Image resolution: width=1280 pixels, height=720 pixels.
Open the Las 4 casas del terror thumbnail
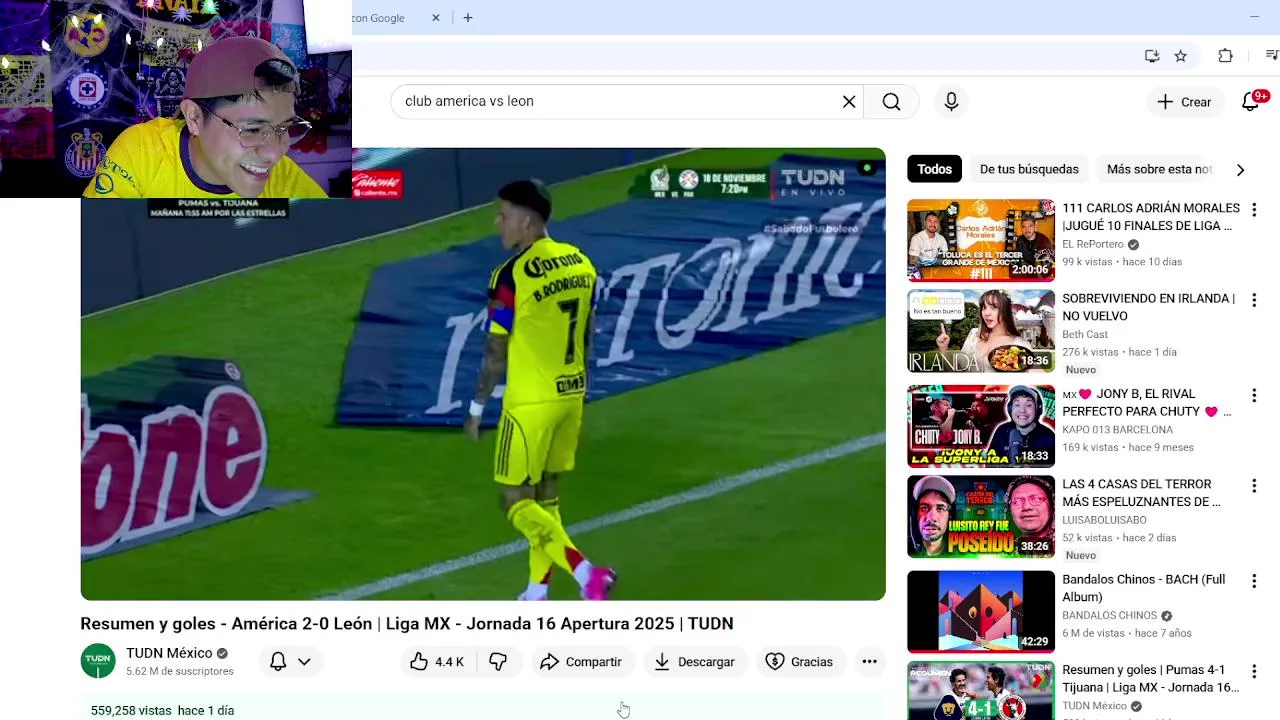981,517
